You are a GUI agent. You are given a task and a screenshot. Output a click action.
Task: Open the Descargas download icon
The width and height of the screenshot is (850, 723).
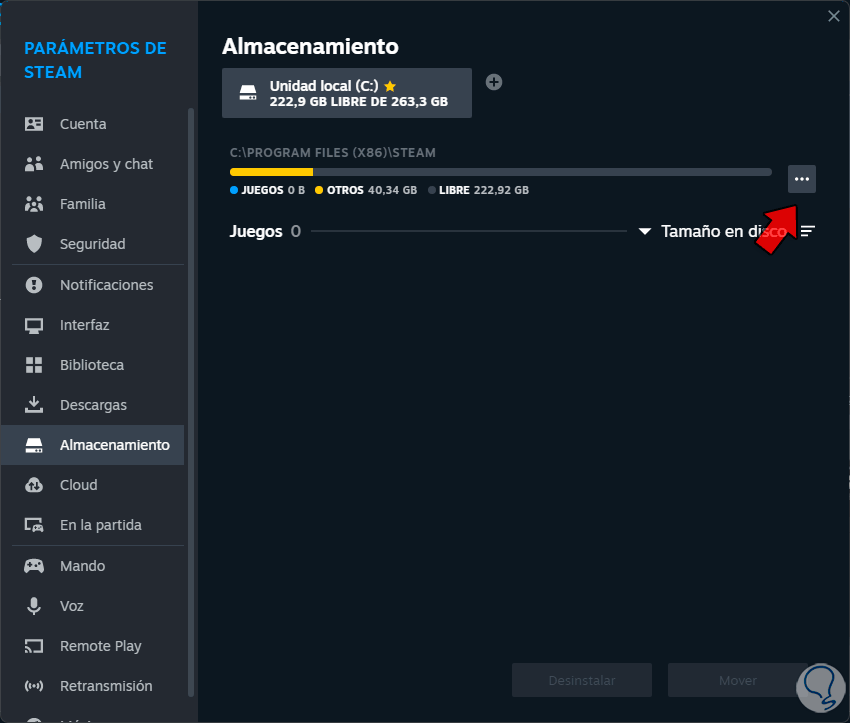click(34, 405)
